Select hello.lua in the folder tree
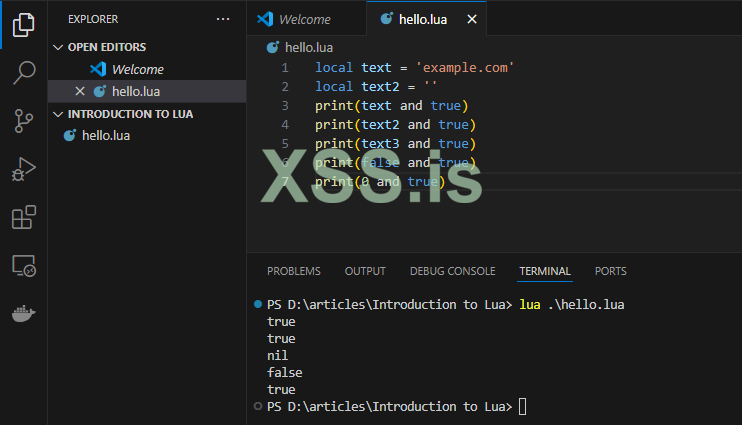 pyautogui.click(x=105, y=136)
